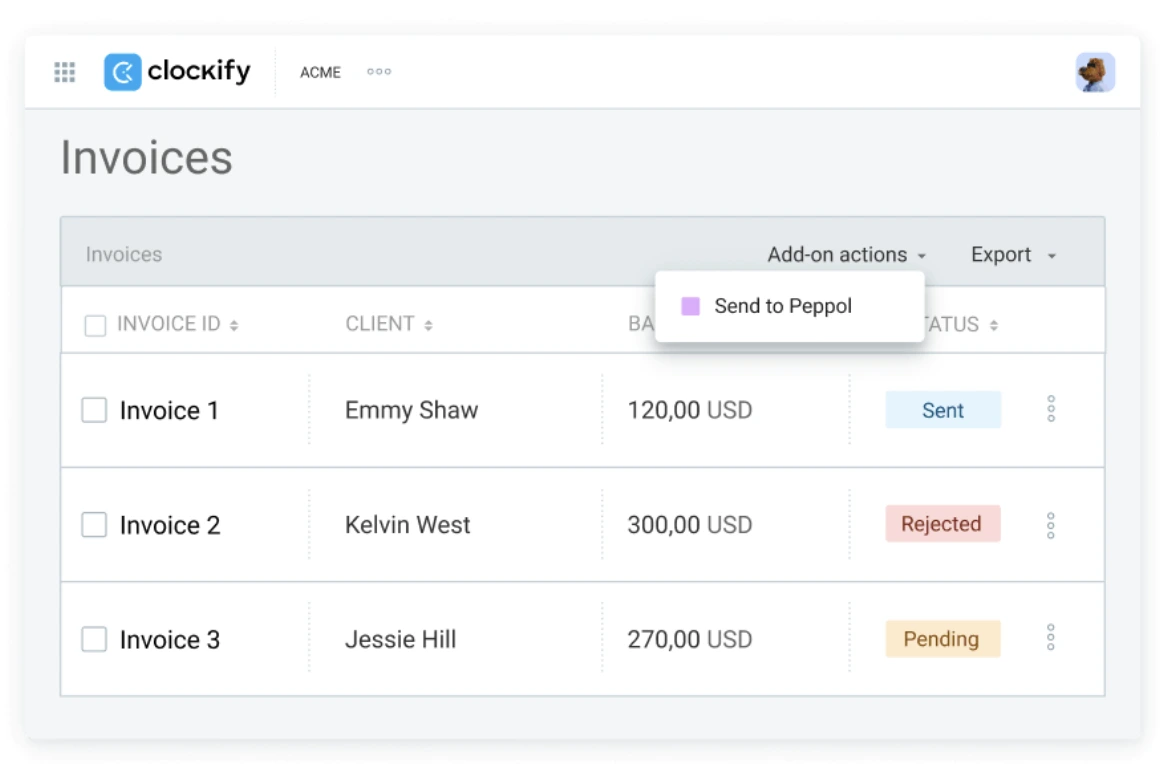Screen dimensions: 1170x772
Task: Click the Invoices table panel label
Action: pyautogui.click(x=124, y=254)
